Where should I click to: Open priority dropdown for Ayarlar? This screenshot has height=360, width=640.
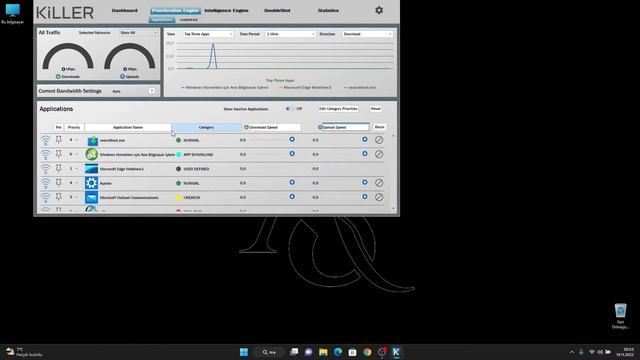click(73, 183)
